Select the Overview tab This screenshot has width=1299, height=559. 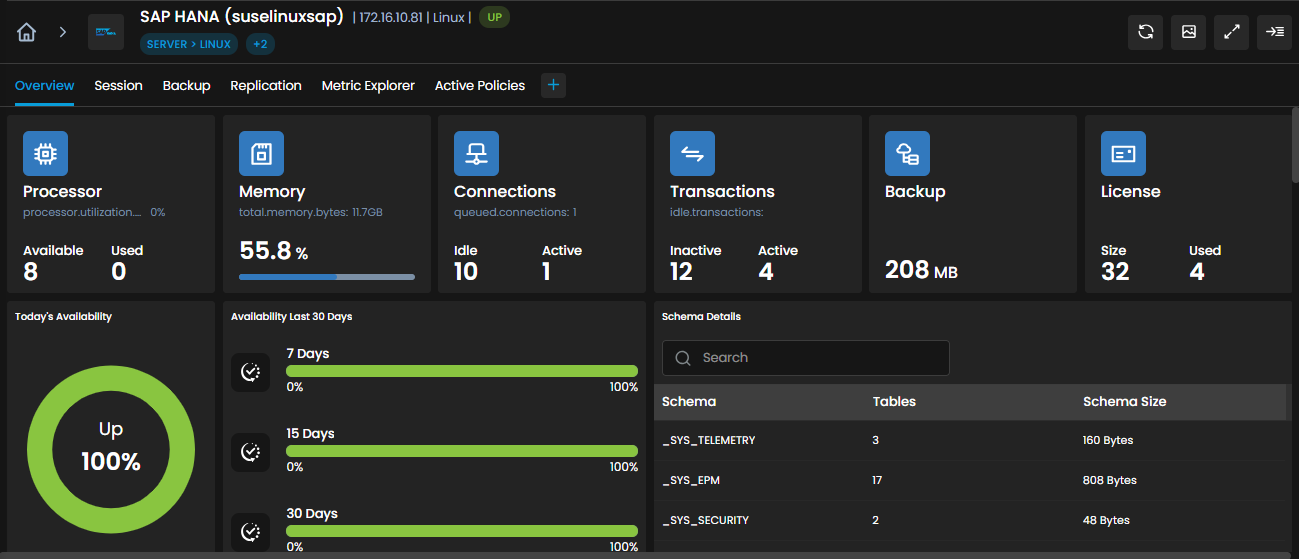tap(44, 86)
